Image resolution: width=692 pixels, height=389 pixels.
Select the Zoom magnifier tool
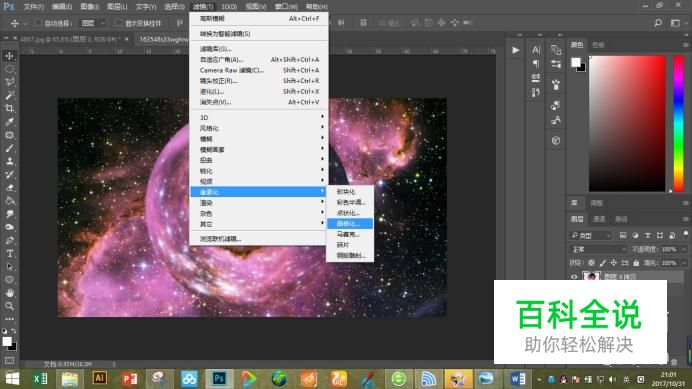[x=9, y=306]
